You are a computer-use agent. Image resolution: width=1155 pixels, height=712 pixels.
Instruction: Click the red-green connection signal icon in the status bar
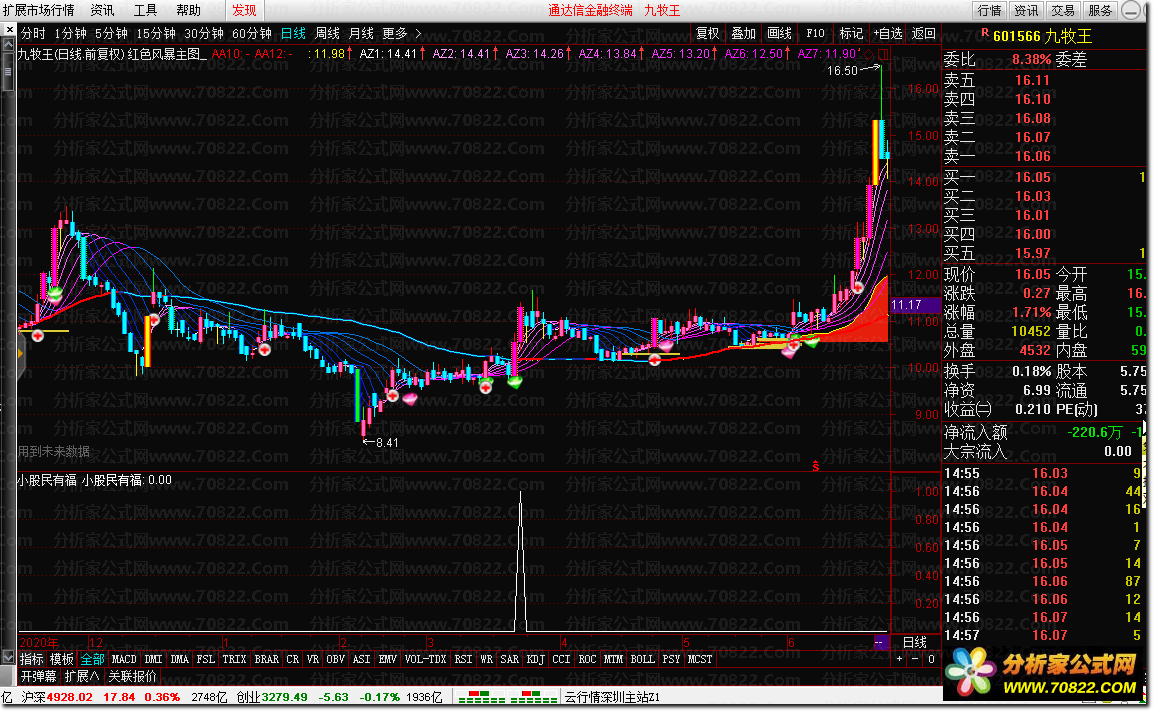click(x=508, y=697)
